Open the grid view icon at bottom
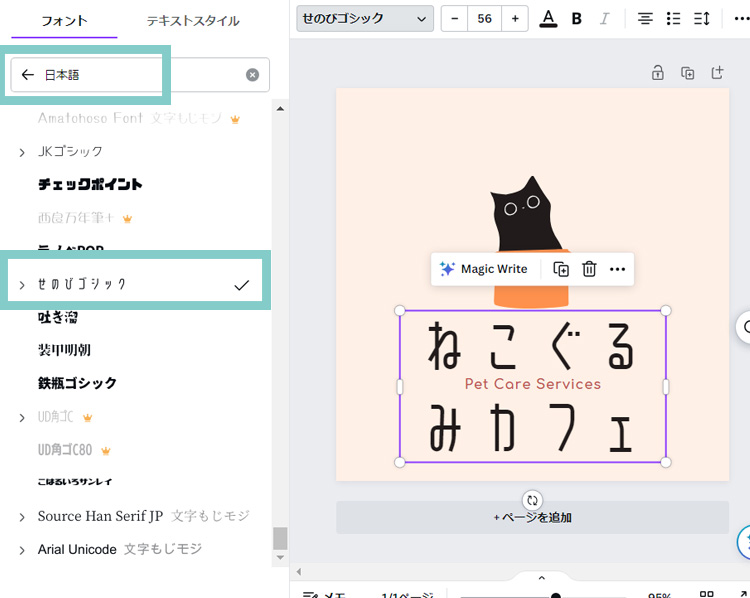Screen dimensions: 750x598 706,595
